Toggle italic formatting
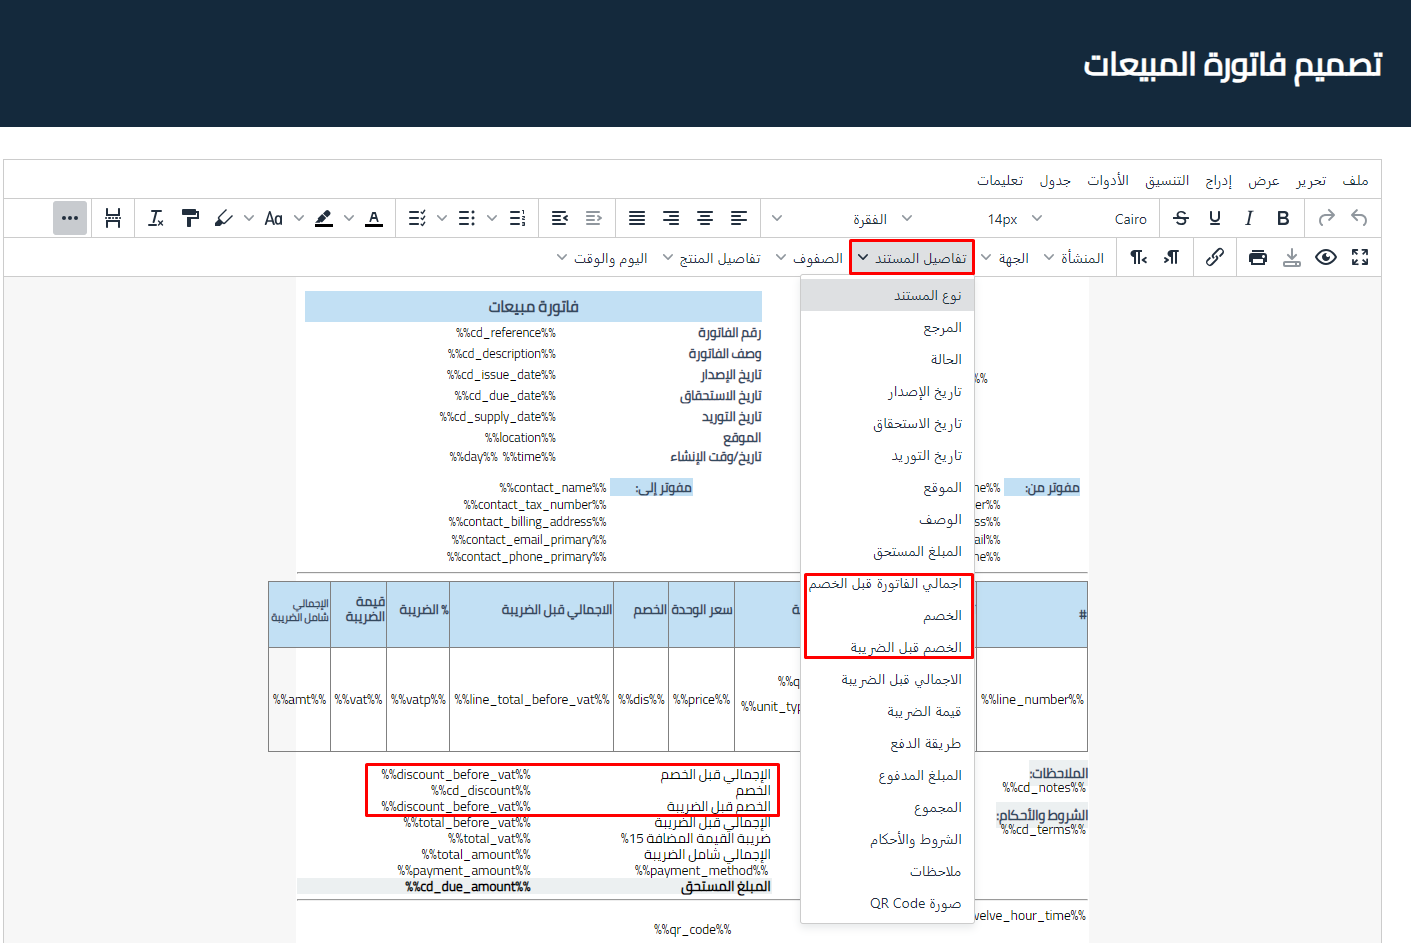The height and width of the screenshot is (943, 1411). (x=1249, y=218)
